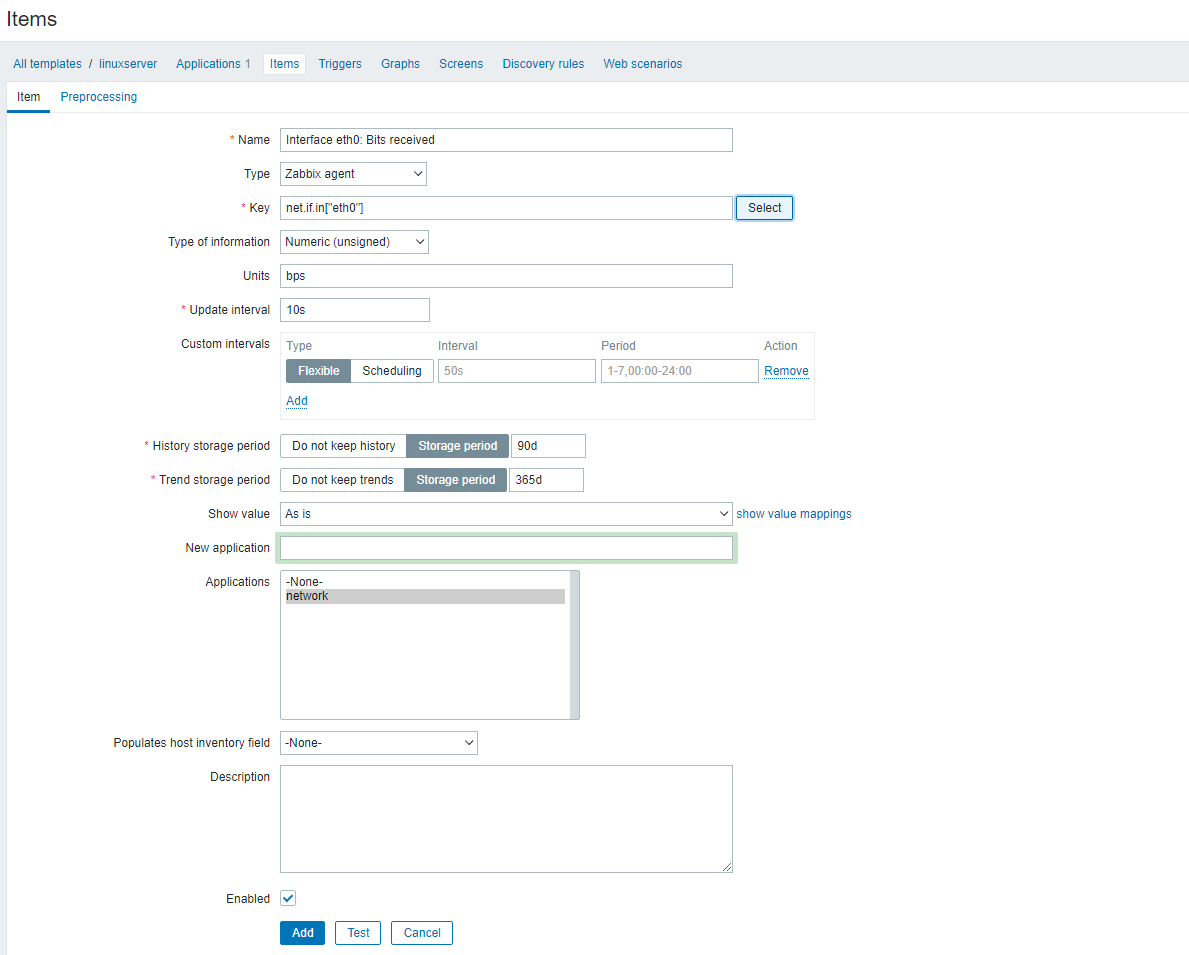Open the Triggers tab
This screenshot has height=955, width=1189.
pyautogui.click(x=340, y=64)
